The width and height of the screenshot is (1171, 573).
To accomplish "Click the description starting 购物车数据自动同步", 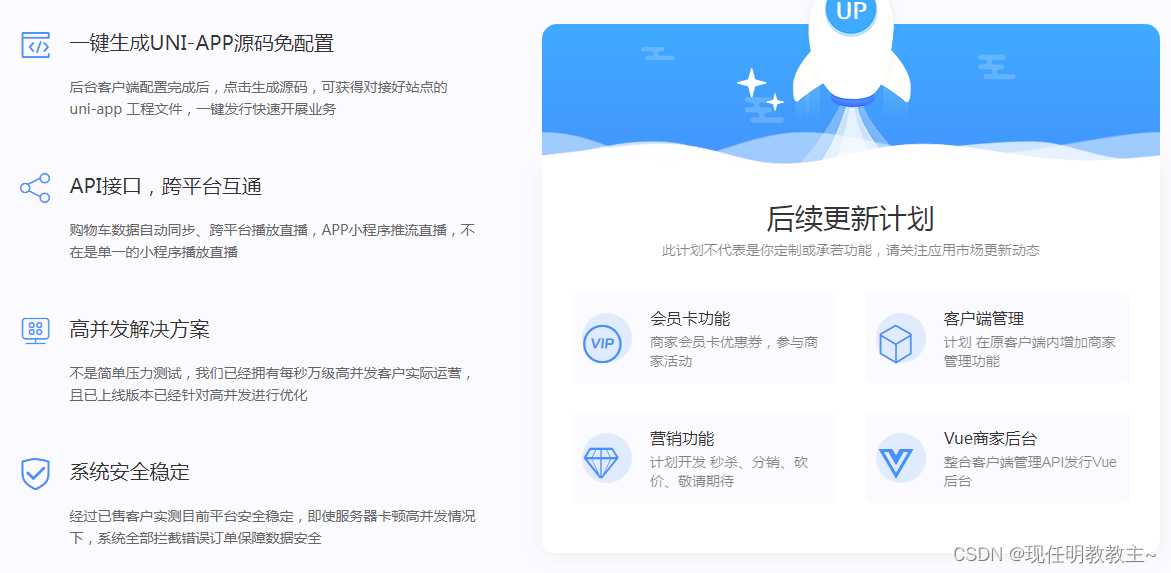I will [273, 241].
